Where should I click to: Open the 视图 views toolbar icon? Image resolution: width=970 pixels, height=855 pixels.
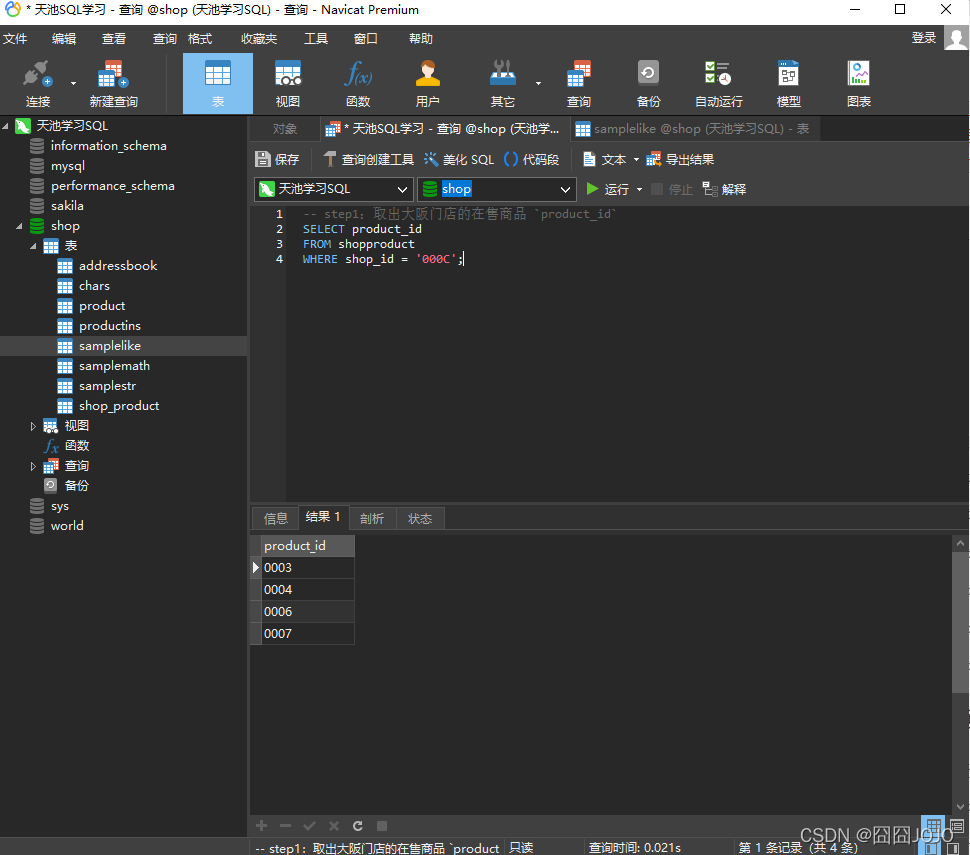(x=288, y=84)
